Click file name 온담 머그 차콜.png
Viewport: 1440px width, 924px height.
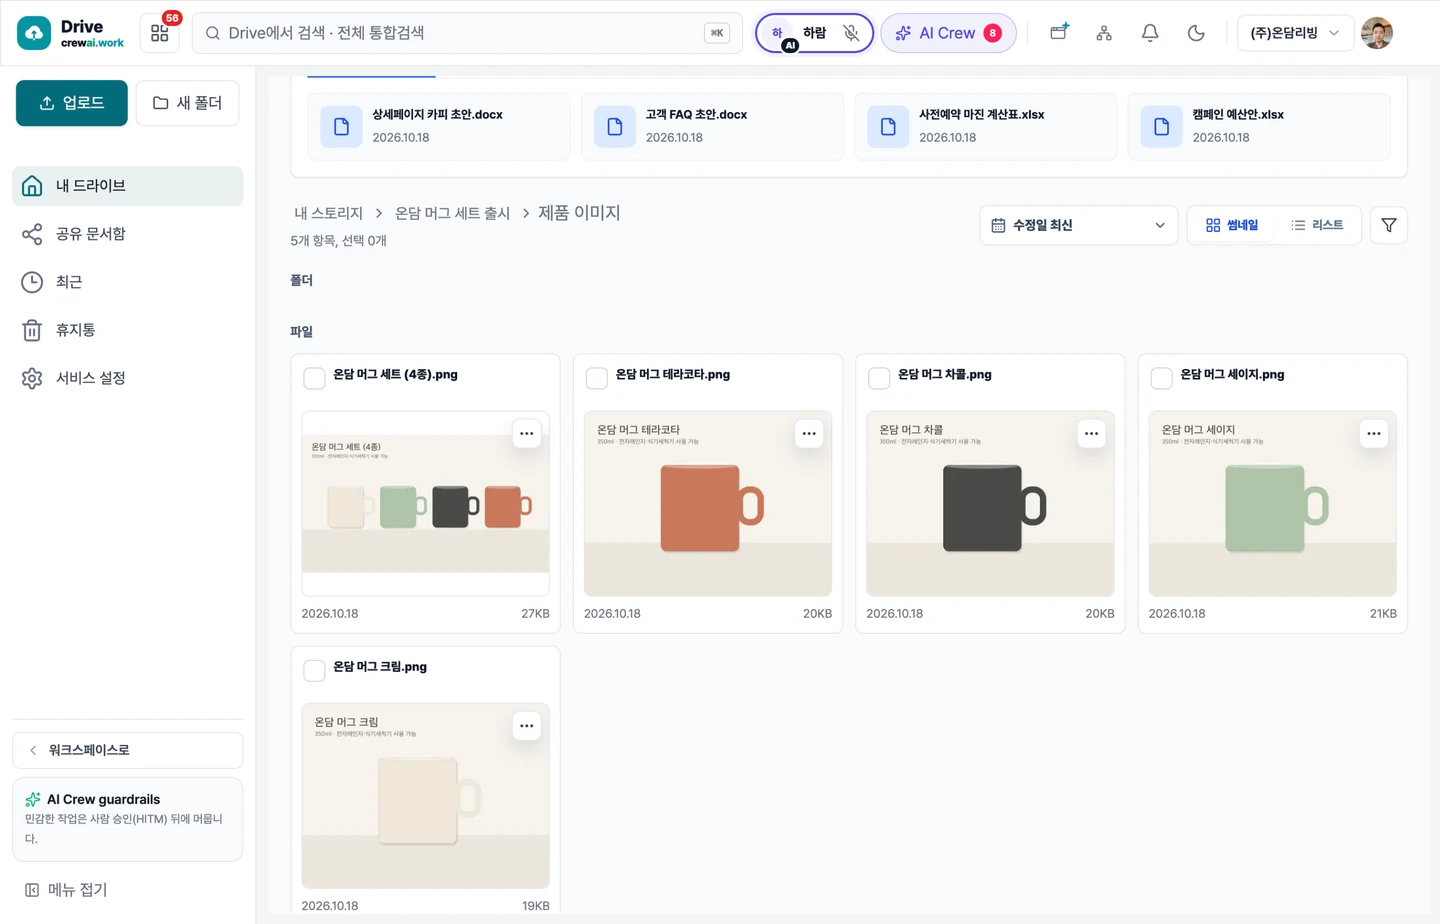944,374
